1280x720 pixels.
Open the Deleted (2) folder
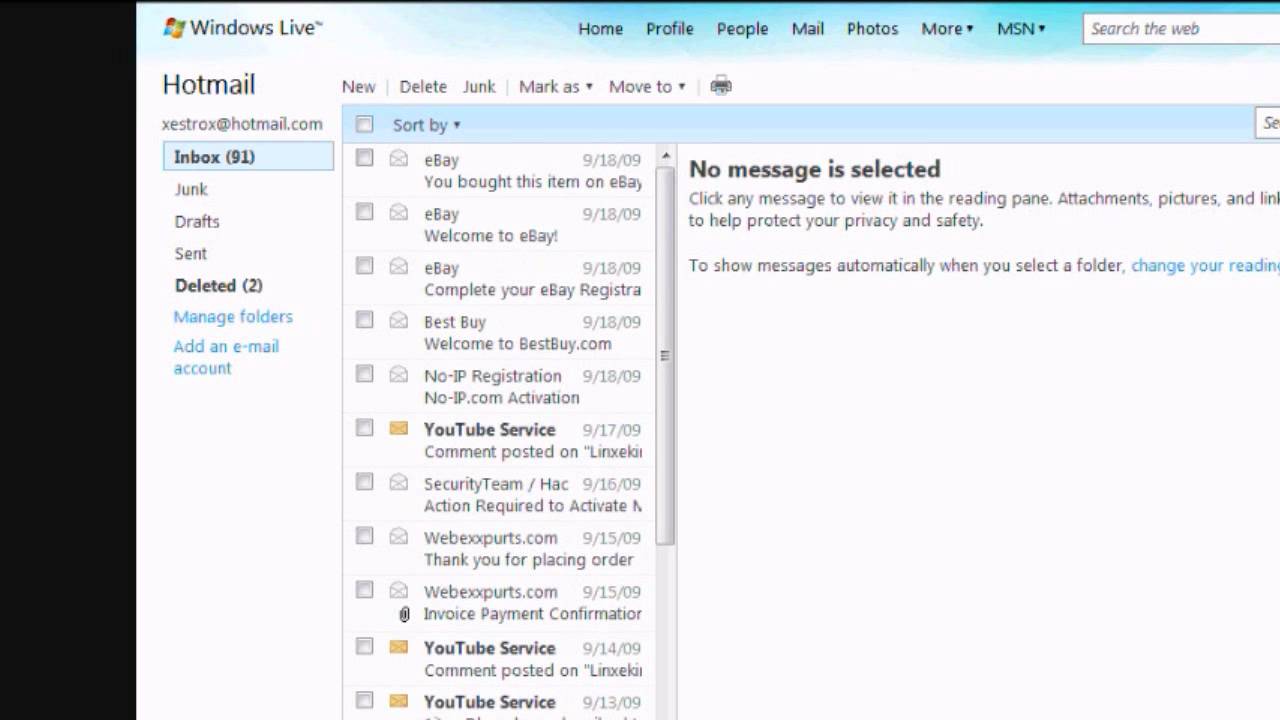pyautogui.click(x=218, y=285)
